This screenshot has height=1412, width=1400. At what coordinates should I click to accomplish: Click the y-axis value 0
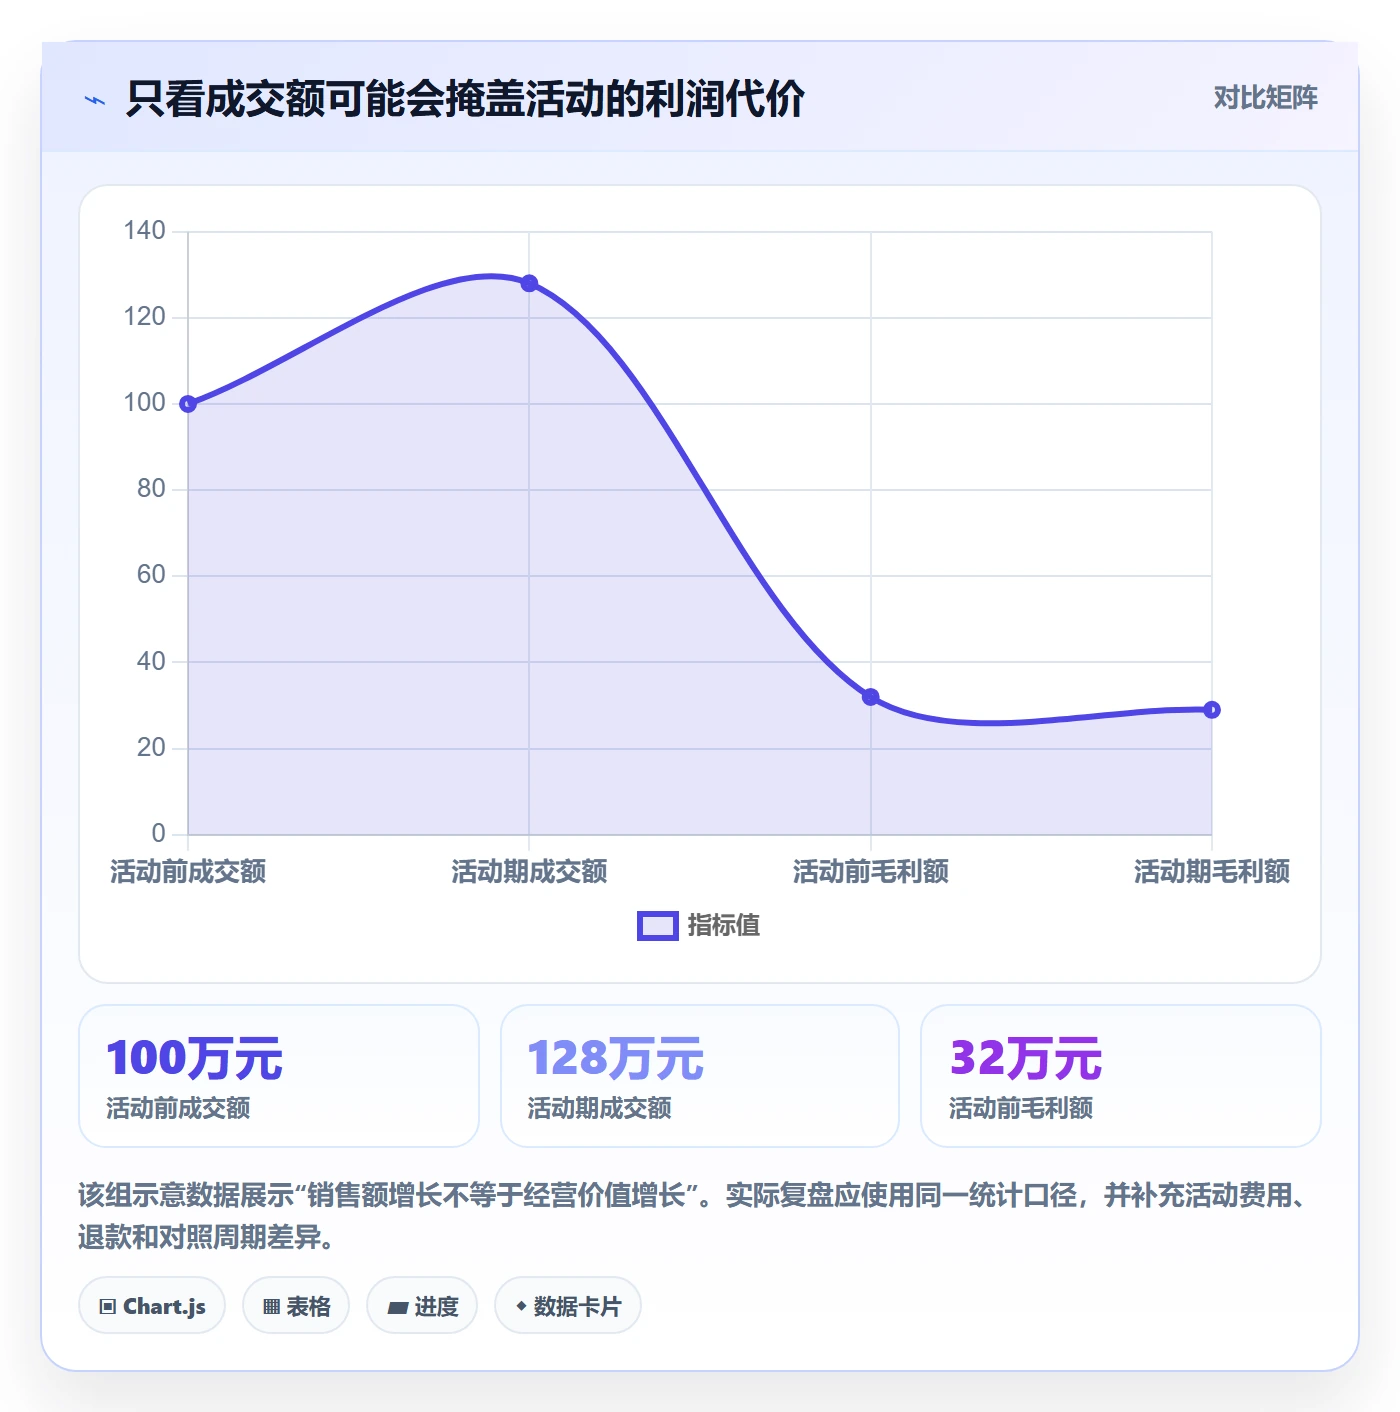point(158,834)
